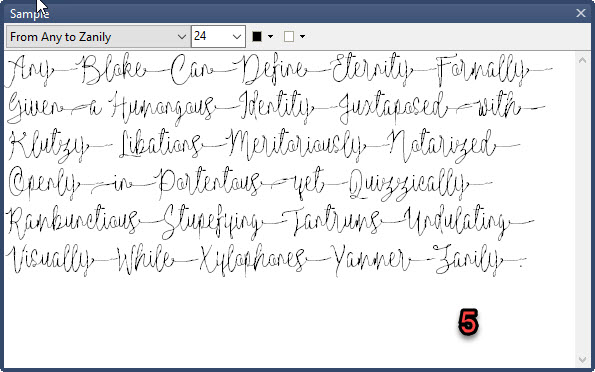Click the vertical scrollbar track

coord(582,209)
